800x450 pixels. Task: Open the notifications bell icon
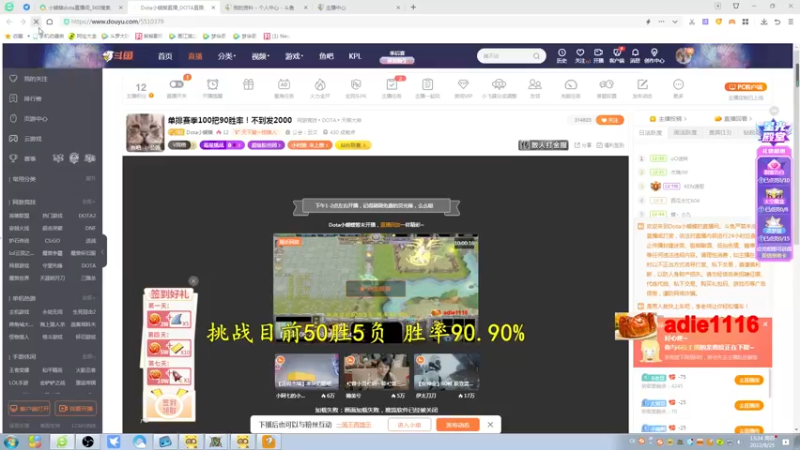tap(635, 56)
